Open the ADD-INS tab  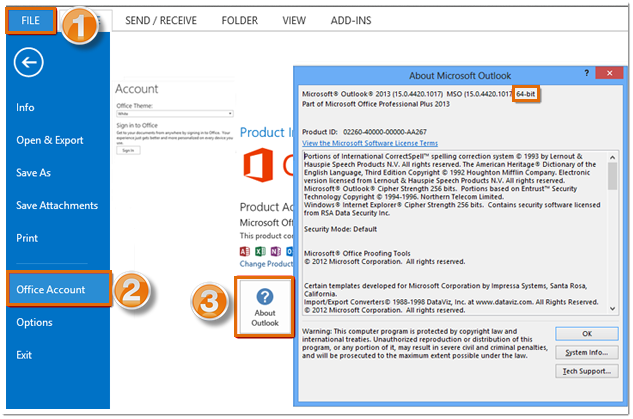[x=351, y=20]
